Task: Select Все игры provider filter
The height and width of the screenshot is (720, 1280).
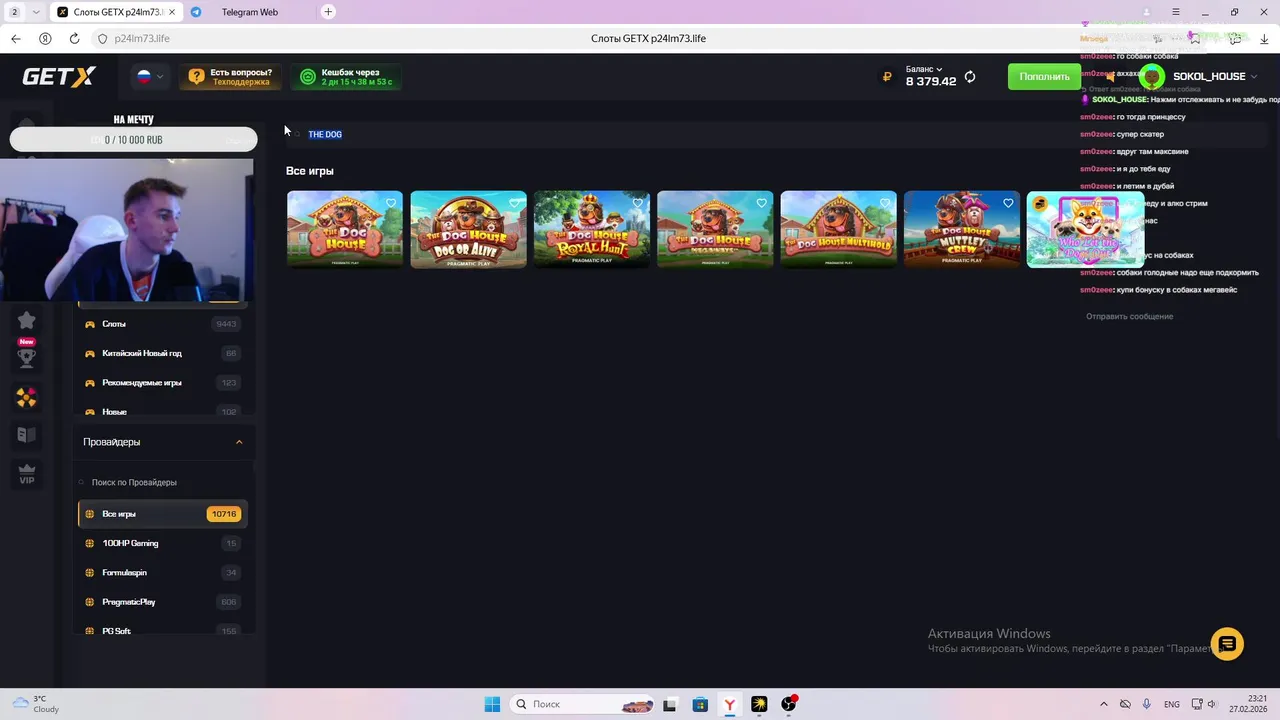Action: 161,514
